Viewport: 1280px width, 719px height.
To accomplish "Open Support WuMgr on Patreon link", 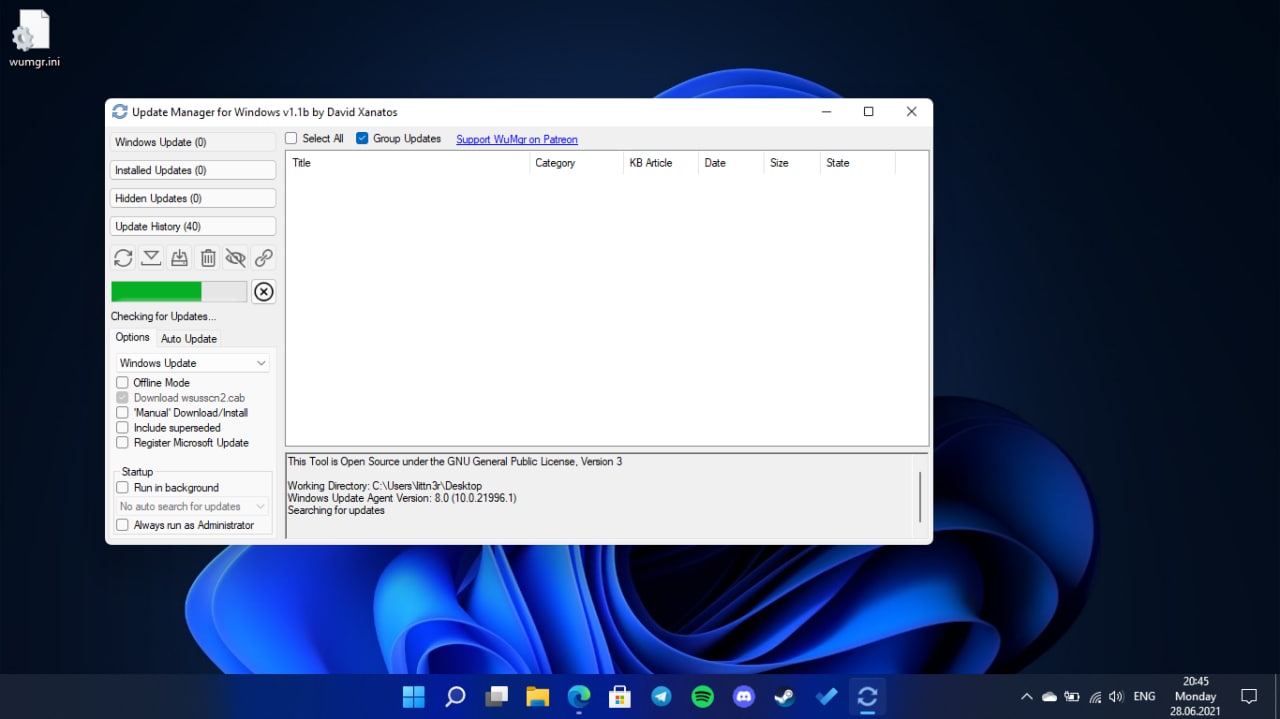I will click(x=517, y=139).
